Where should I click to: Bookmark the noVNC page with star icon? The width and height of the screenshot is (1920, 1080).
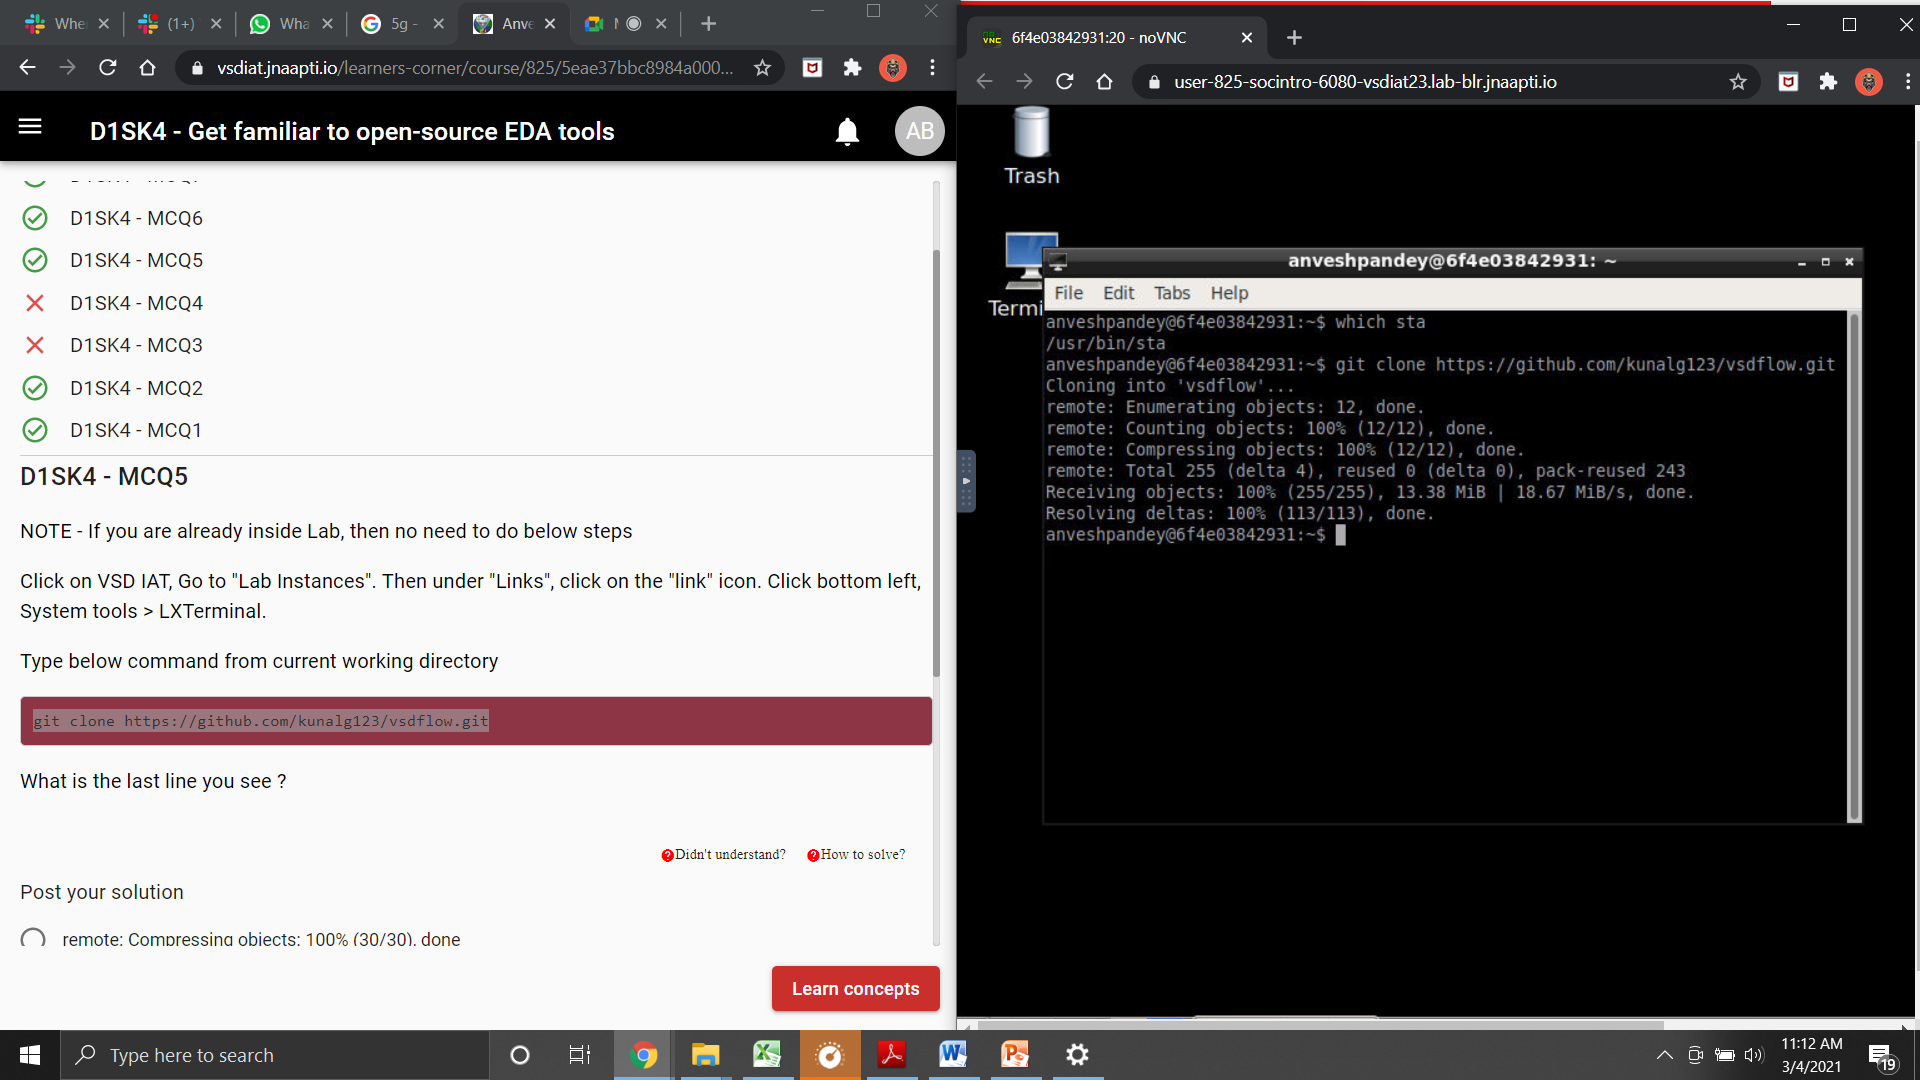(1738, 82)
